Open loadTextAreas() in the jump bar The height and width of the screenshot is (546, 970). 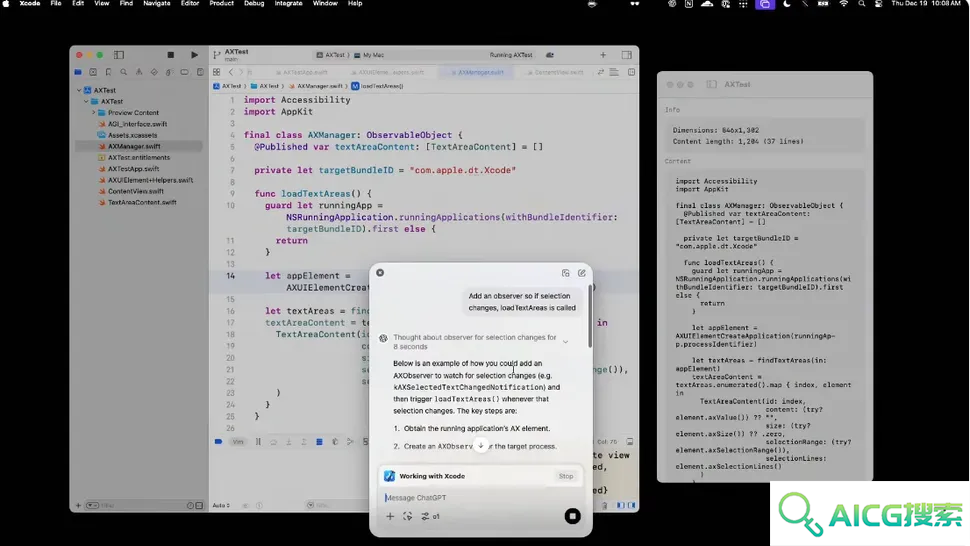point(377,86)
